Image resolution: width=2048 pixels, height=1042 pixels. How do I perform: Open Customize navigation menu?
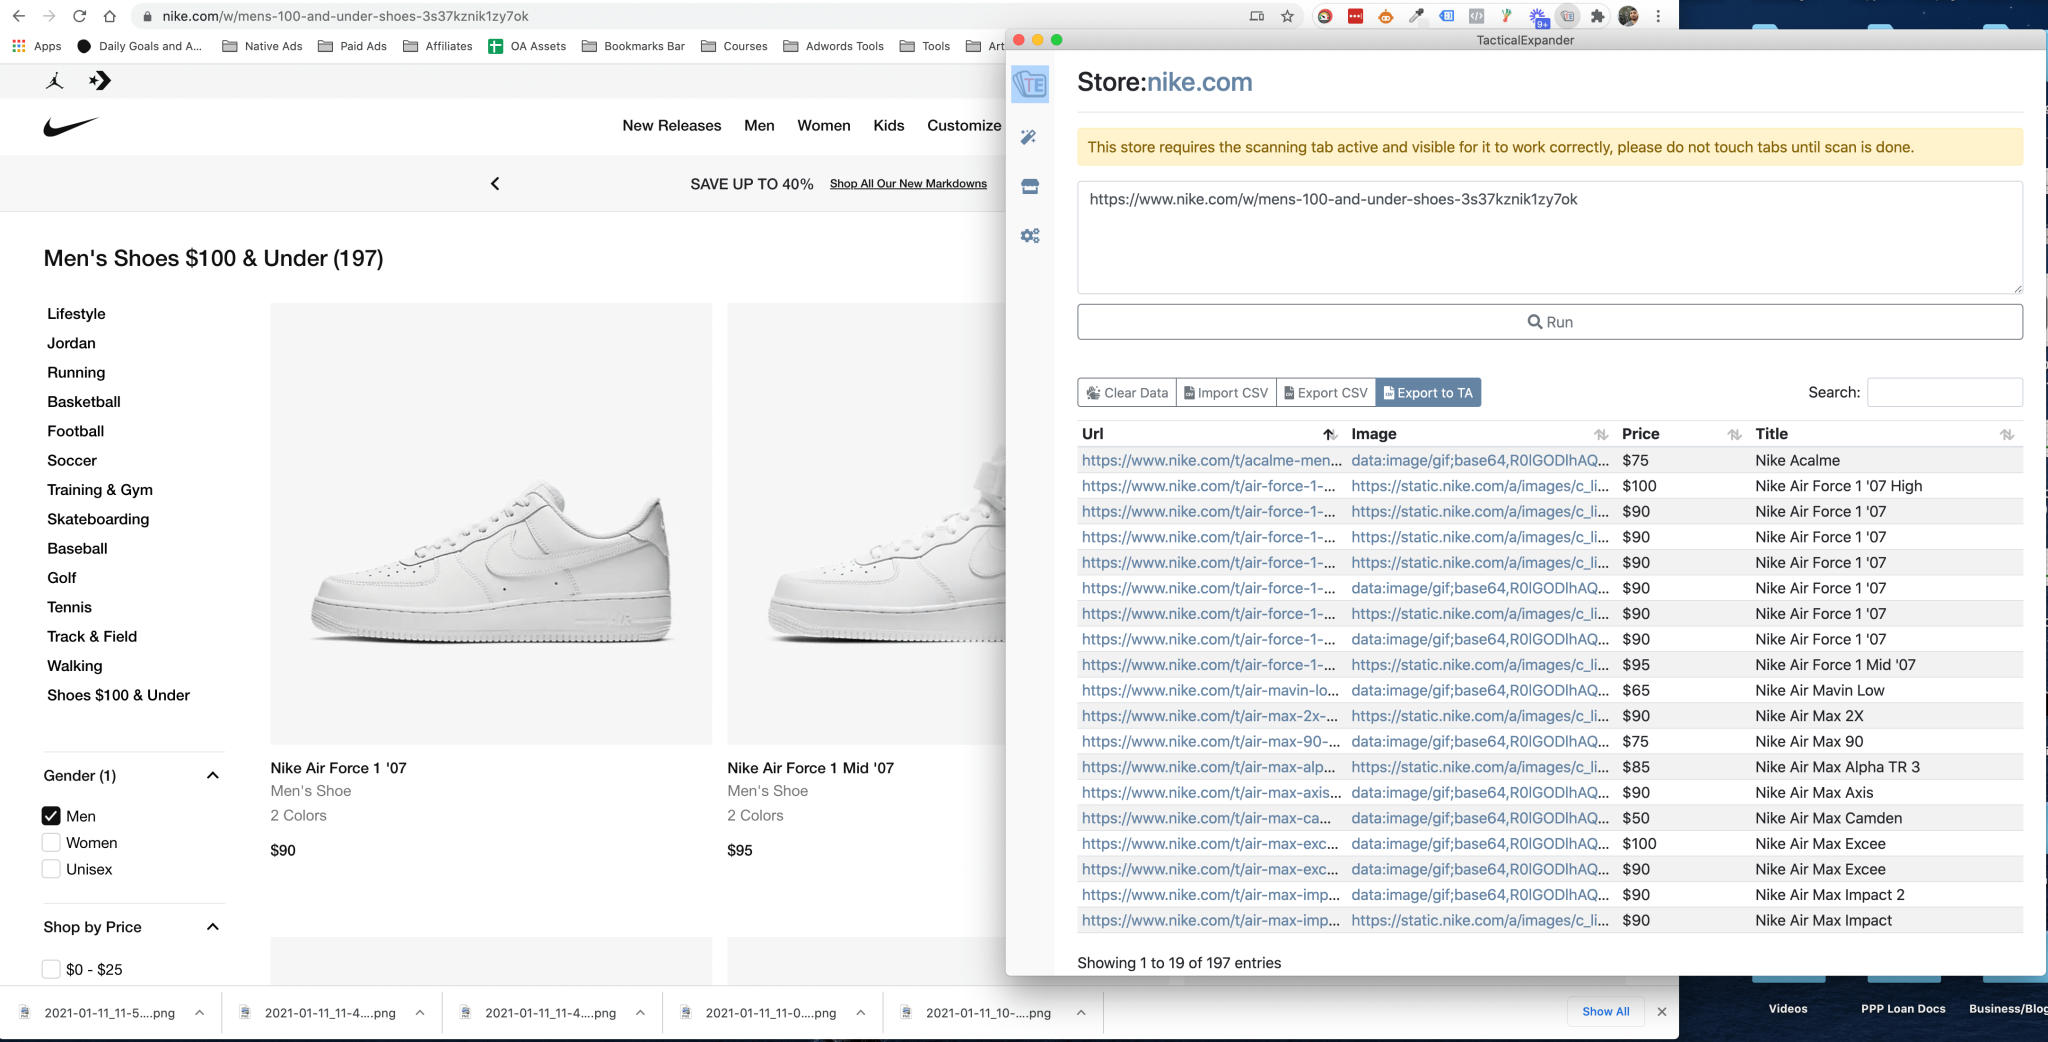point(964,126)
